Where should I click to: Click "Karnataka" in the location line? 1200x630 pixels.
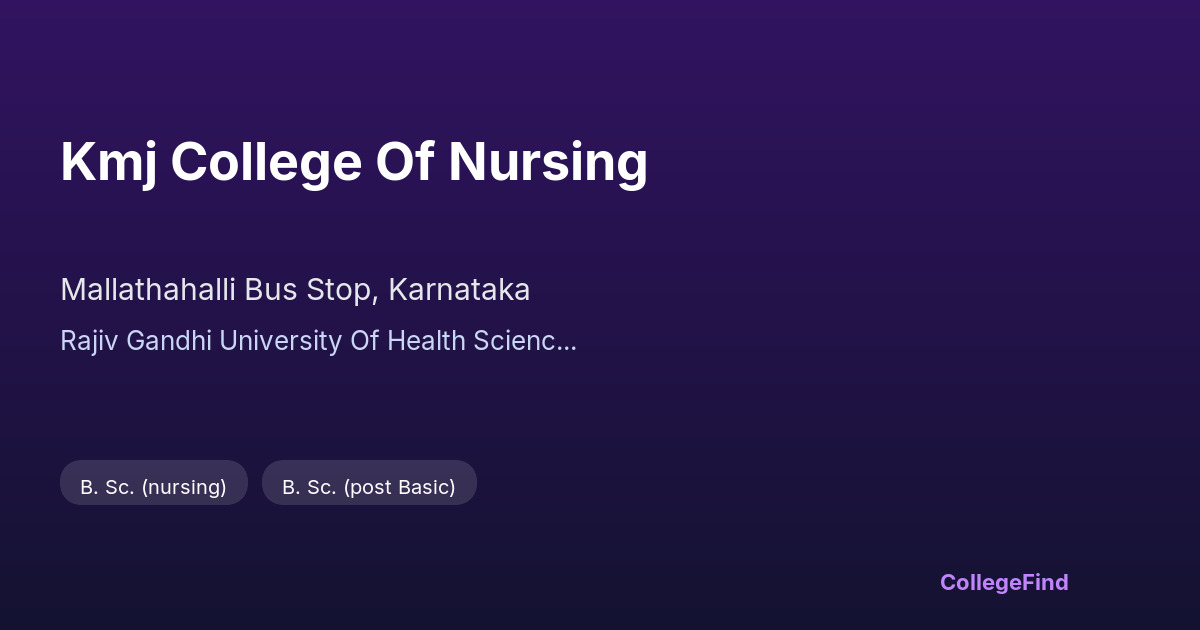click(459, 290)
